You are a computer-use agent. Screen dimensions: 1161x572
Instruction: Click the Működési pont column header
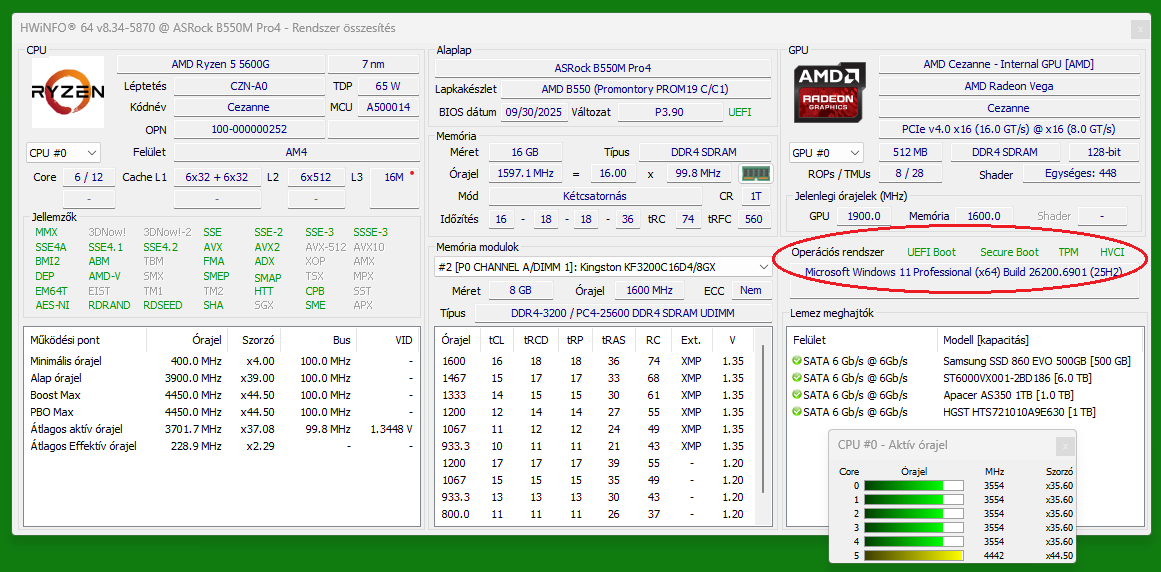click(85, 340)
